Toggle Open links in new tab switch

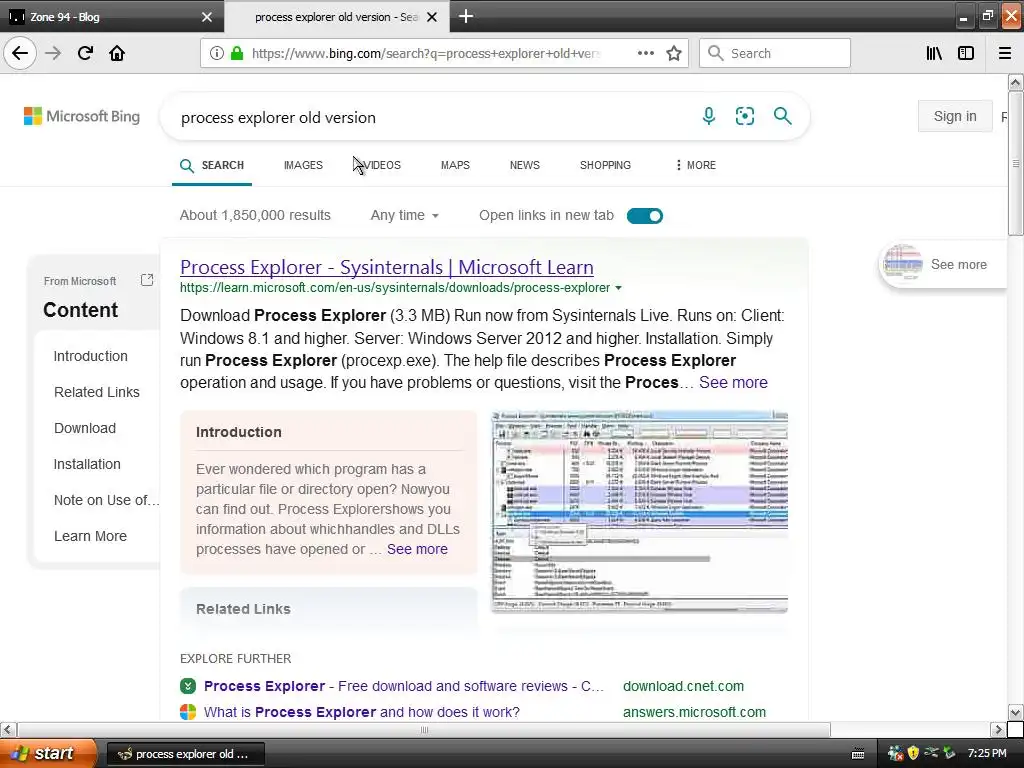pos(645,216)
